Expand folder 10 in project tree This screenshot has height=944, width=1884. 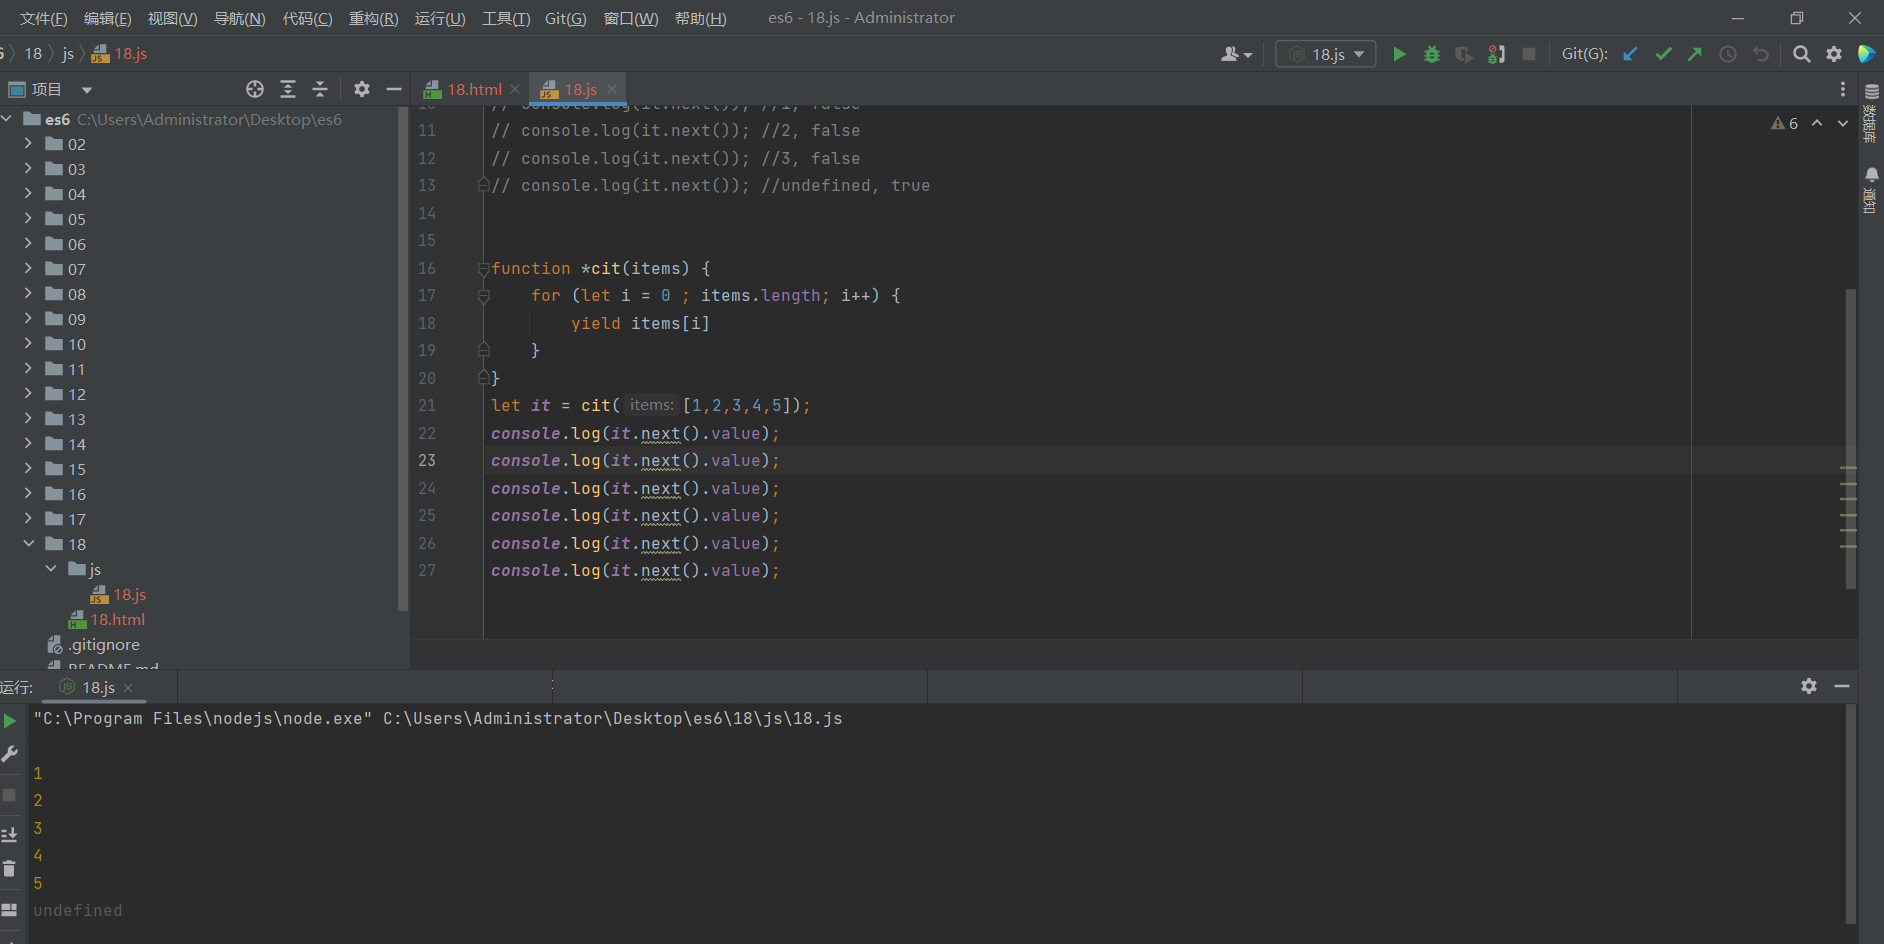pos(28,343)
